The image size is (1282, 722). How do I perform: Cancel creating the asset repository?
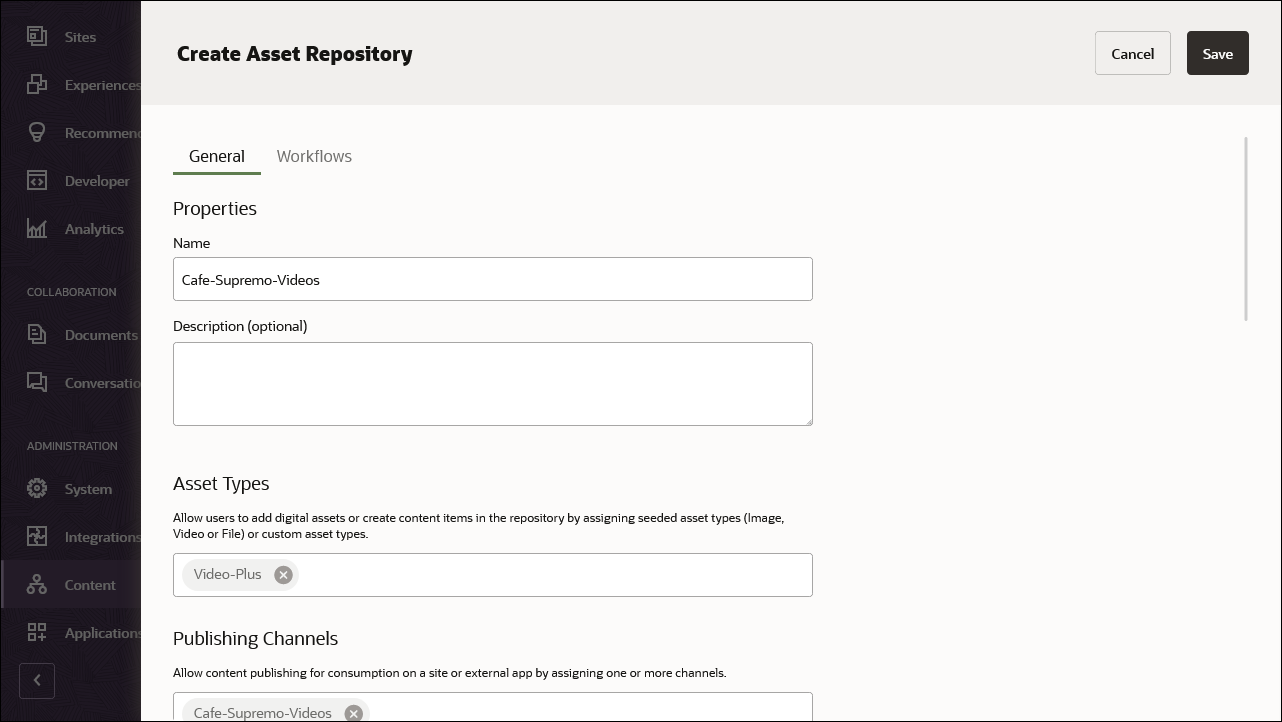1132,53
